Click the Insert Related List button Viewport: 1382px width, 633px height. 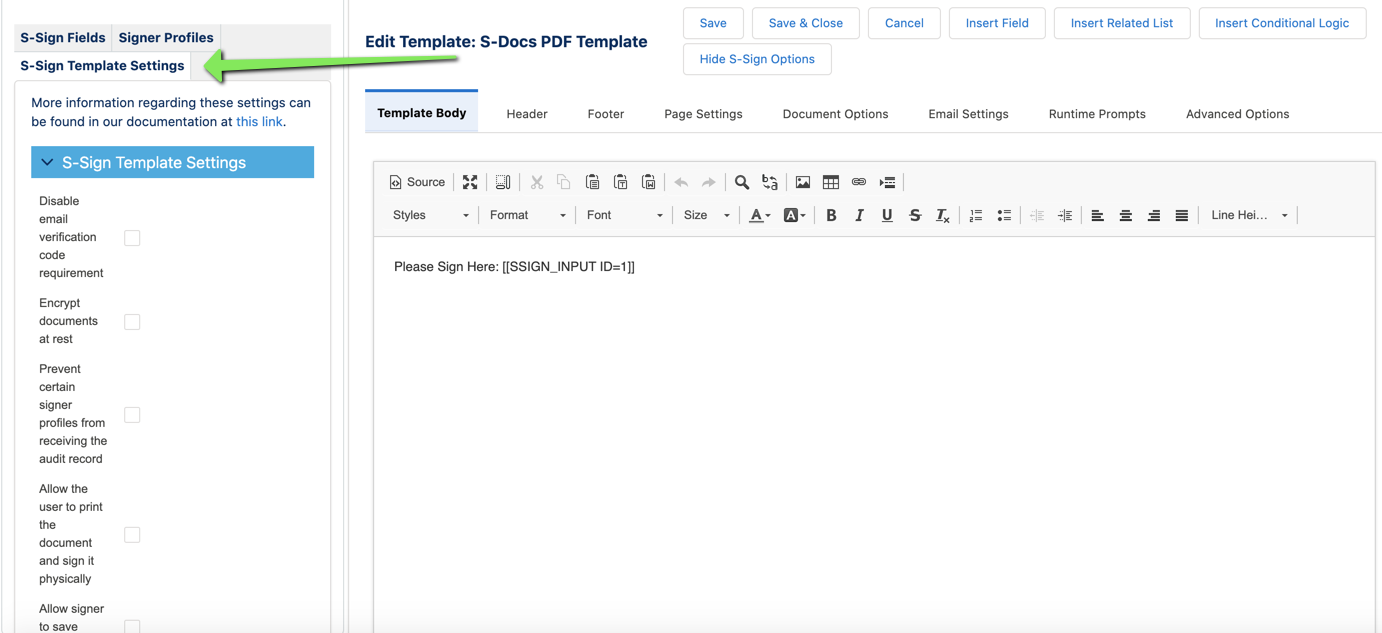pos(1122,23)
